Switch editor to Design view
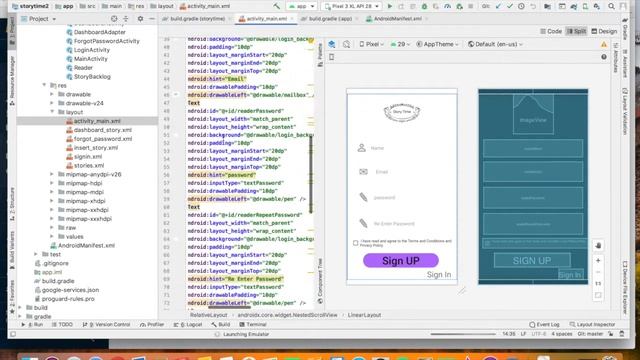Screen dimensions: 640x360 pyautogui.click(x=604, y=31)
